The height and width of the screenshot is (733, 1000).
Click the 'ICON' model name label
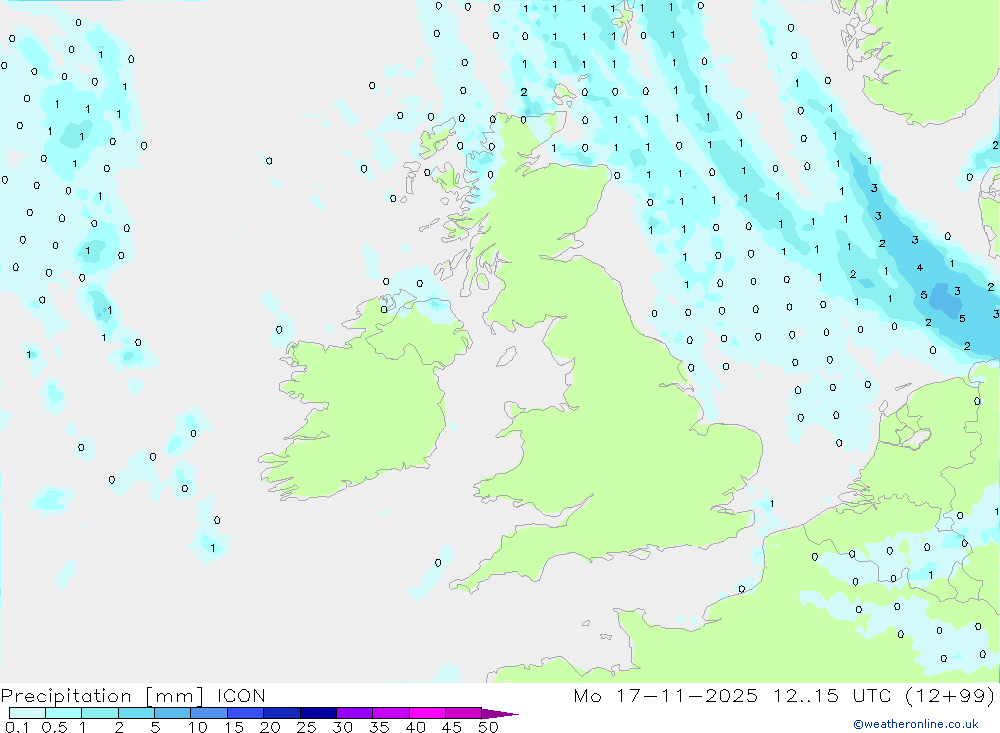pyautogui.click(x=241, y=695)
